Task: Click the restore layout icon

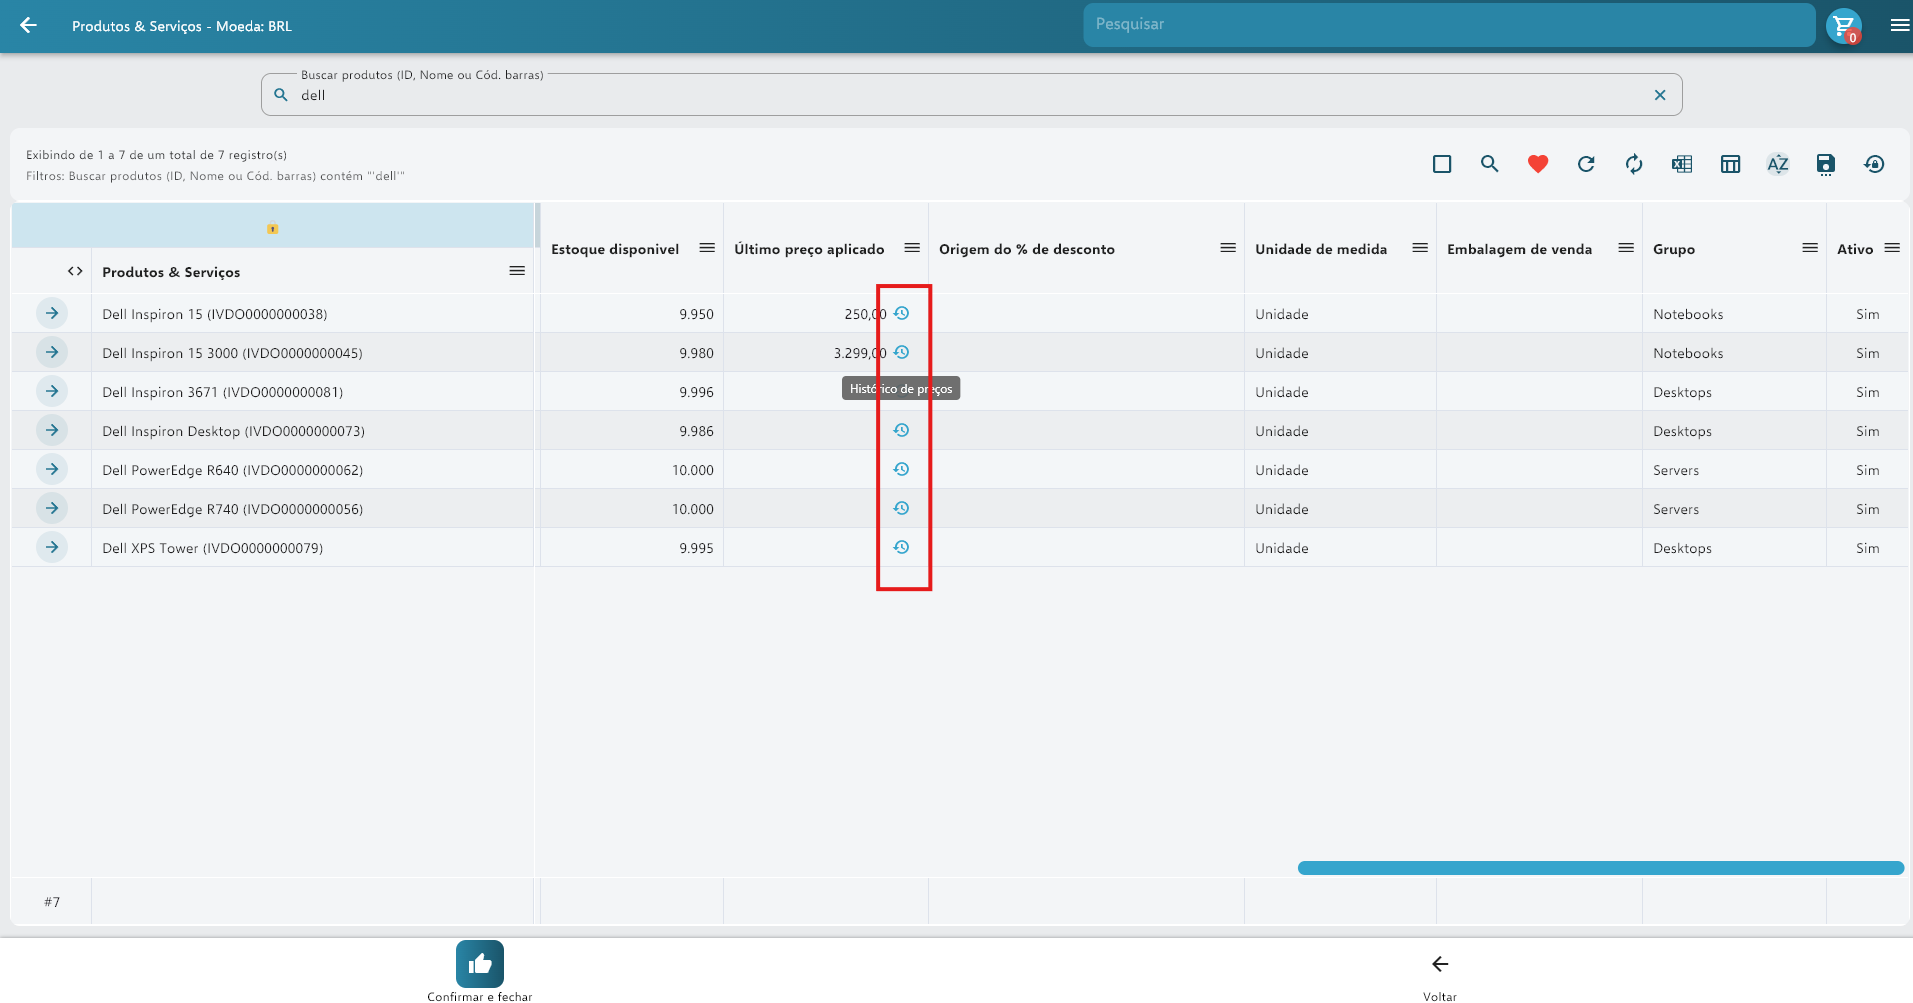Action: pos(1874,164)
